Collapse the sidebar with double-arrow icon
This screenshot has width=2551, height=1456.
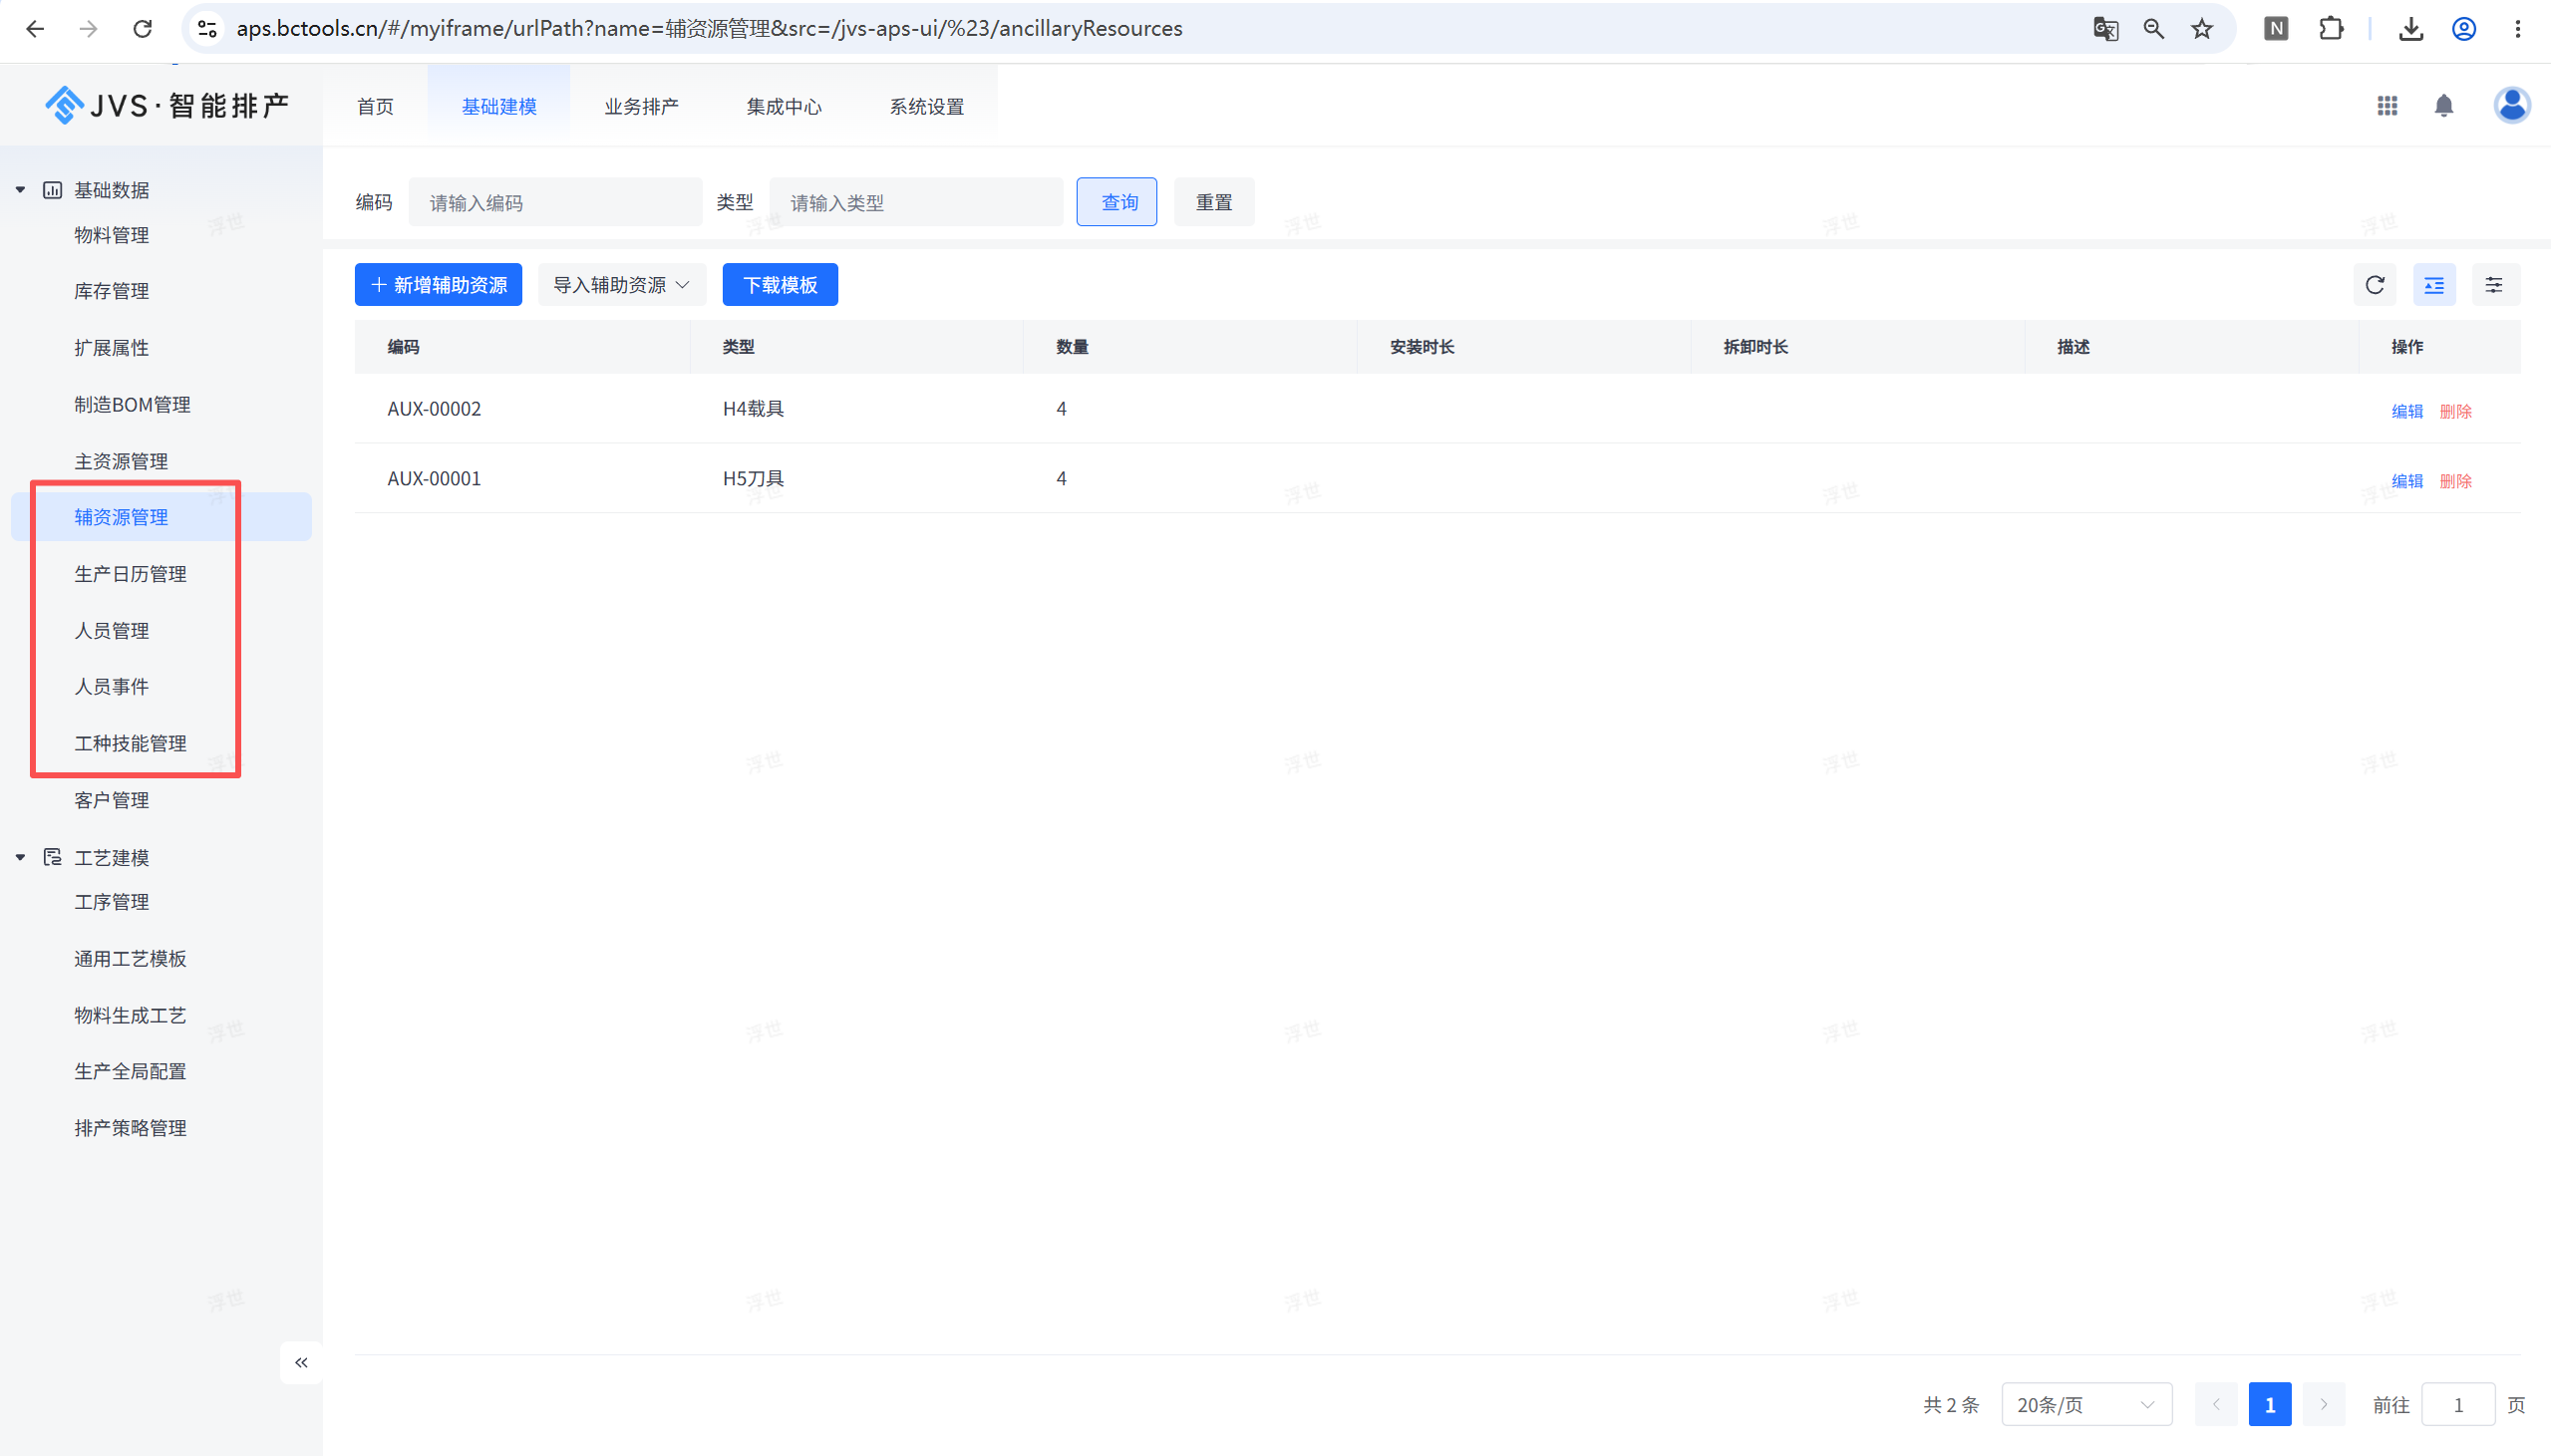tap(301, 1362)
